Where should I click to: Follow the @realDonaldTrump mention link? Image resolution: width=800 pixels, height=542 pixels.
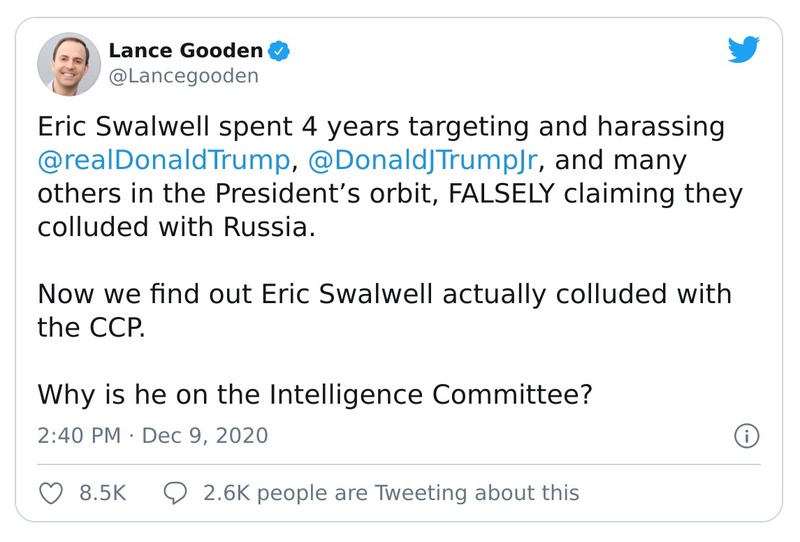[x=163, y=160]
